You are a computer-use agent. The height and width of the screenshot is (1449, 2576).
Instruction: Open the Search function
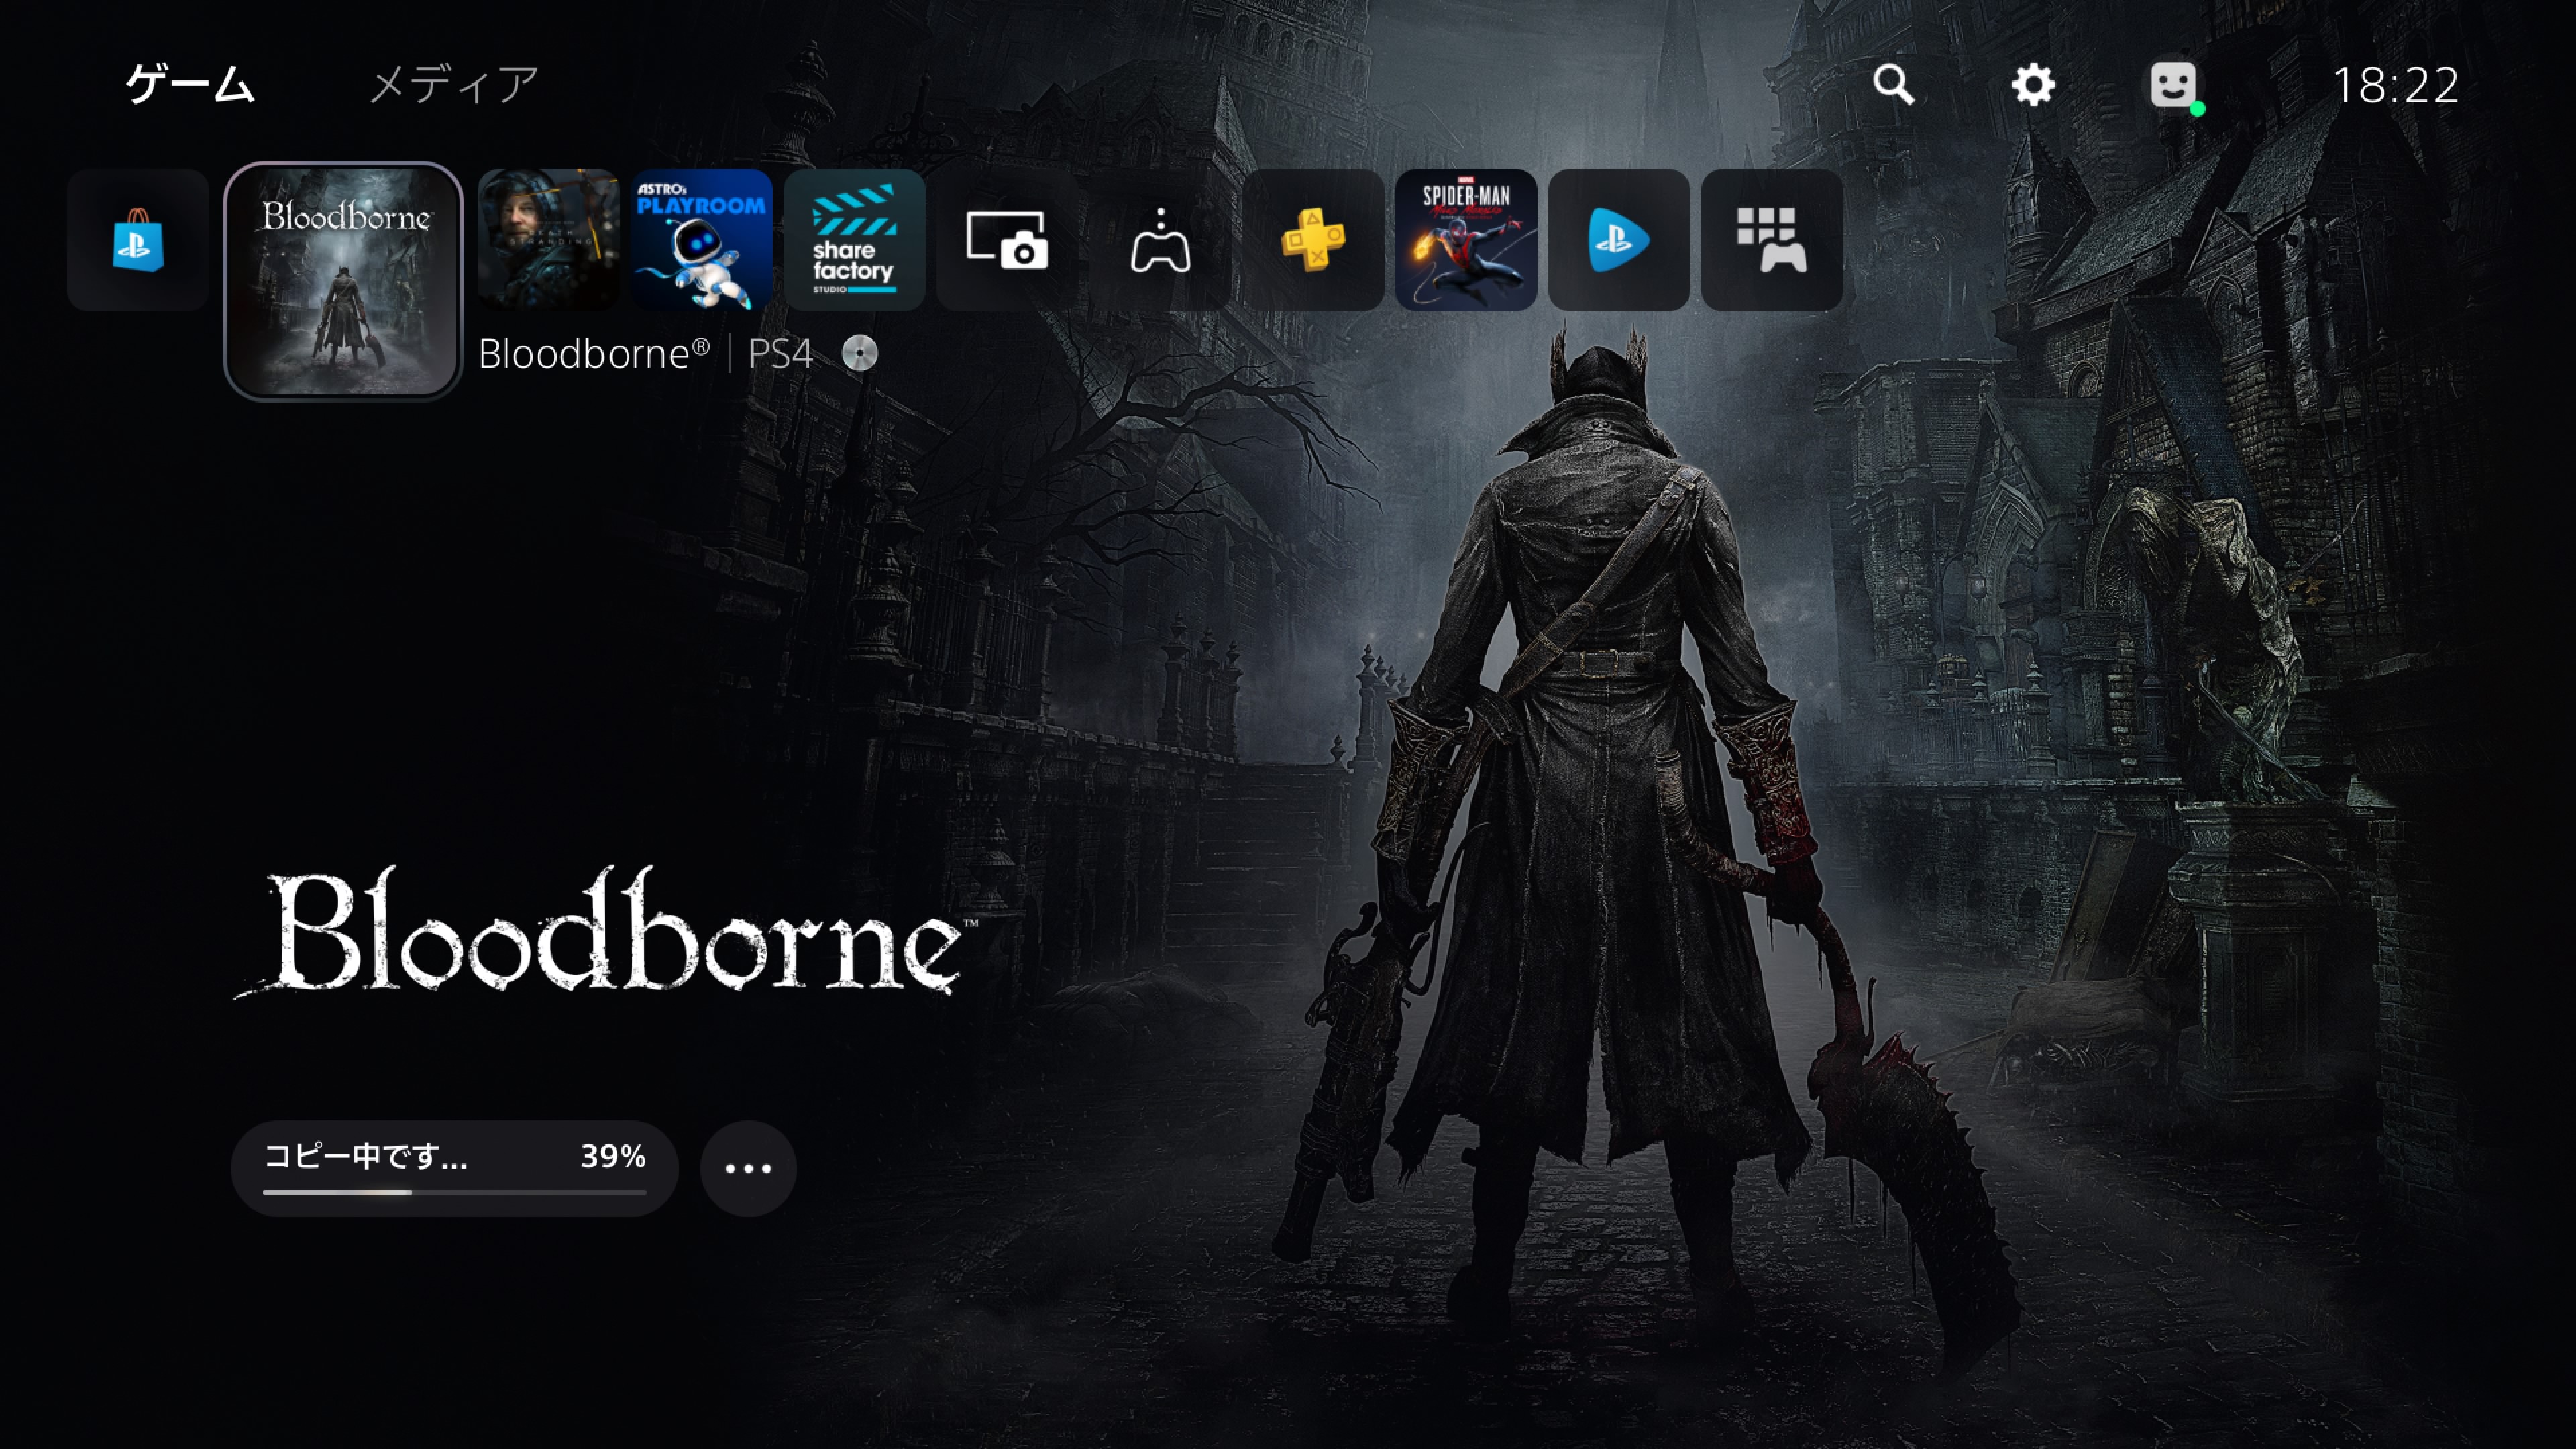tap(1894, 86)
